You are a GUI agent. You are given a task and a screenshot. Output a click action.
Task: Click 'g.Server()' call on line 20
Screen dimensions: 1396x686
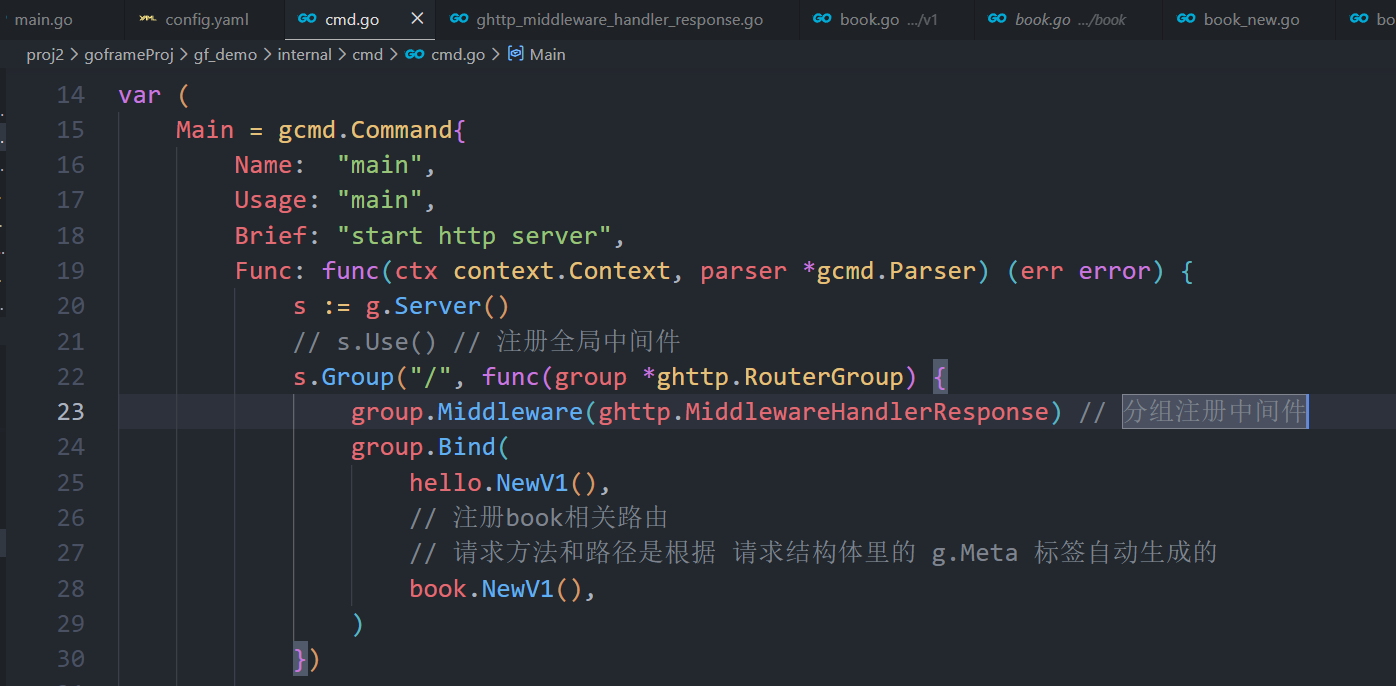438,306
